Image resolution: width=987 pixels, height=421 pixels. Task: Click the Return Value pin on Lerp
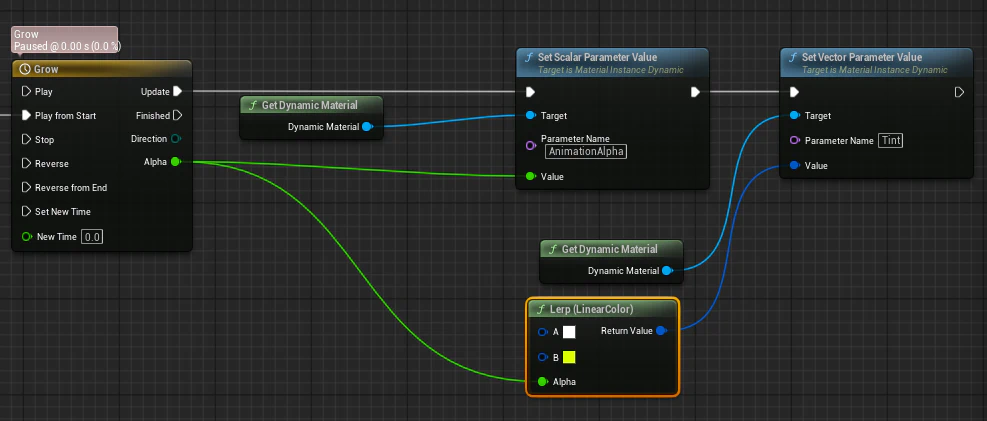660,331
